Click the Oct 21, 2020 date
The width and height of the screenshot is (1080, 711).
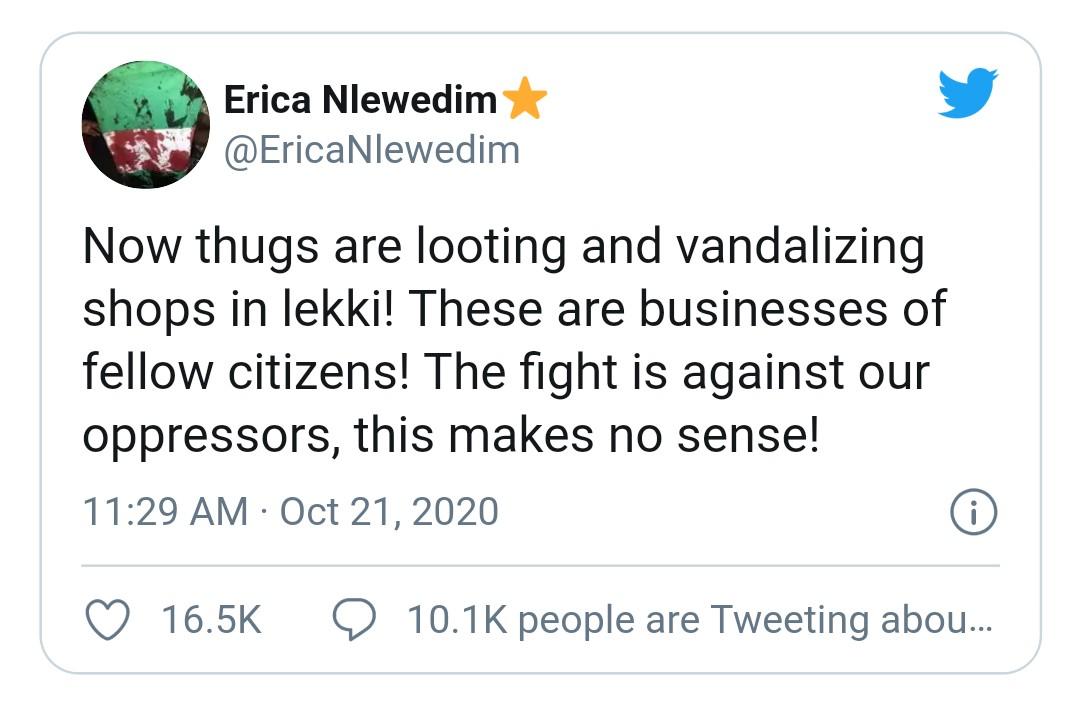pos(389,512)
